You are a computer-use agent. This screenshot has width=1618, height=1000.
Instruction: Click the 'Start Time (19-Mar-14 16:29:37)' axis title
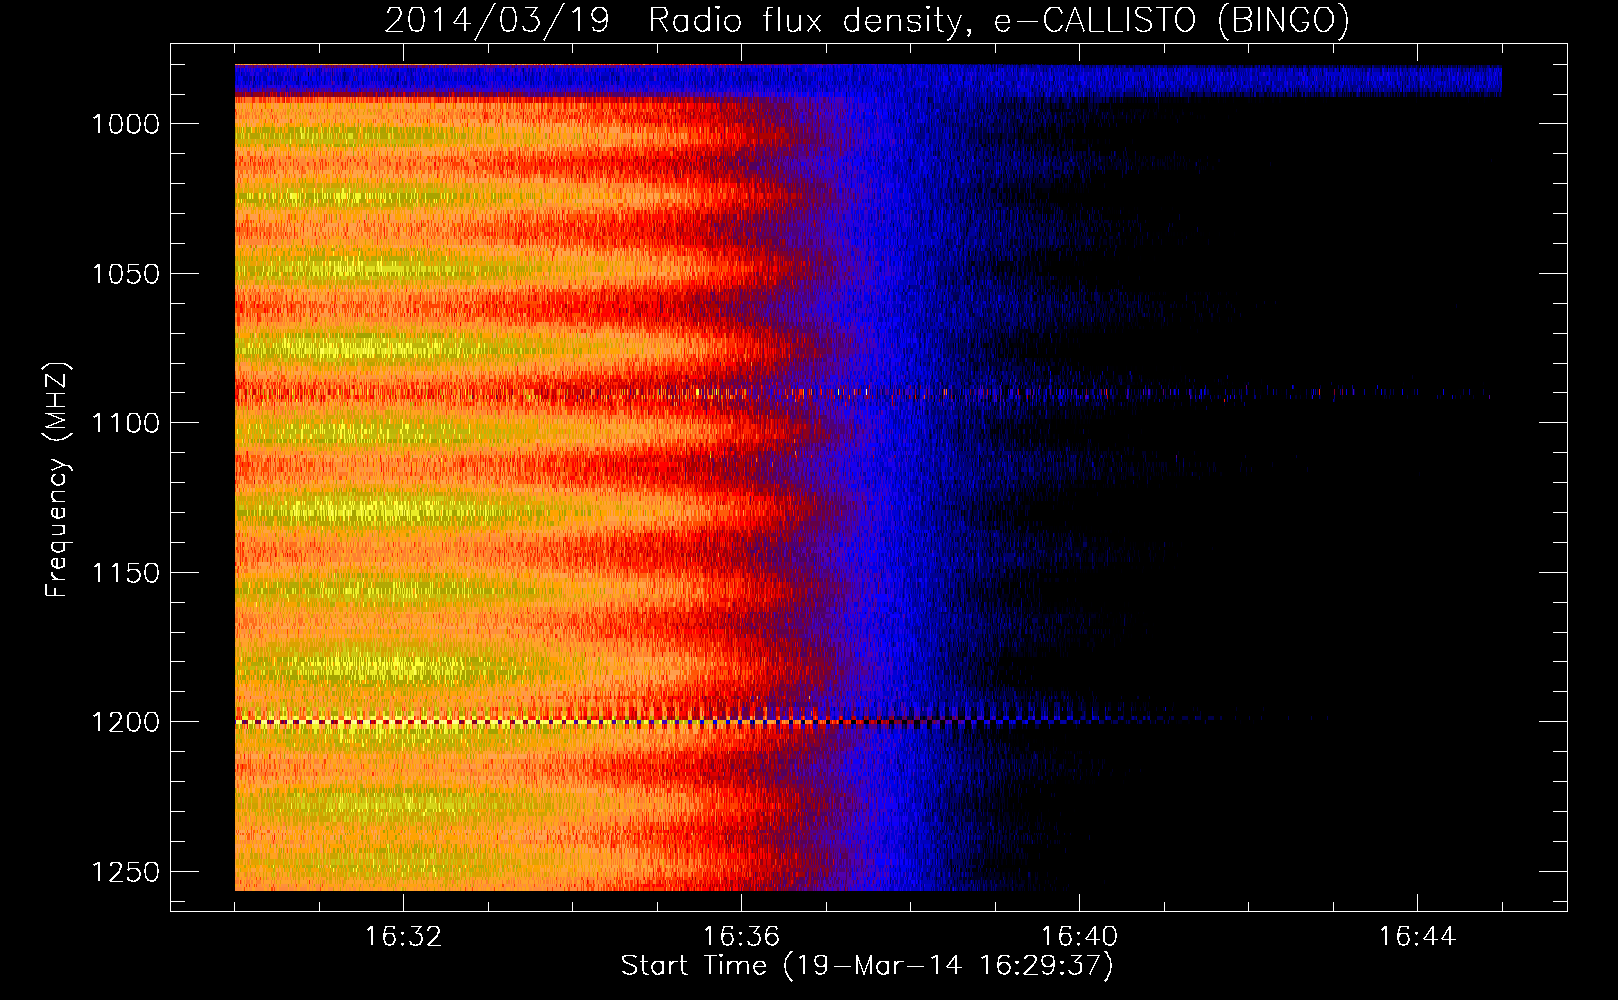click(867, 966)
